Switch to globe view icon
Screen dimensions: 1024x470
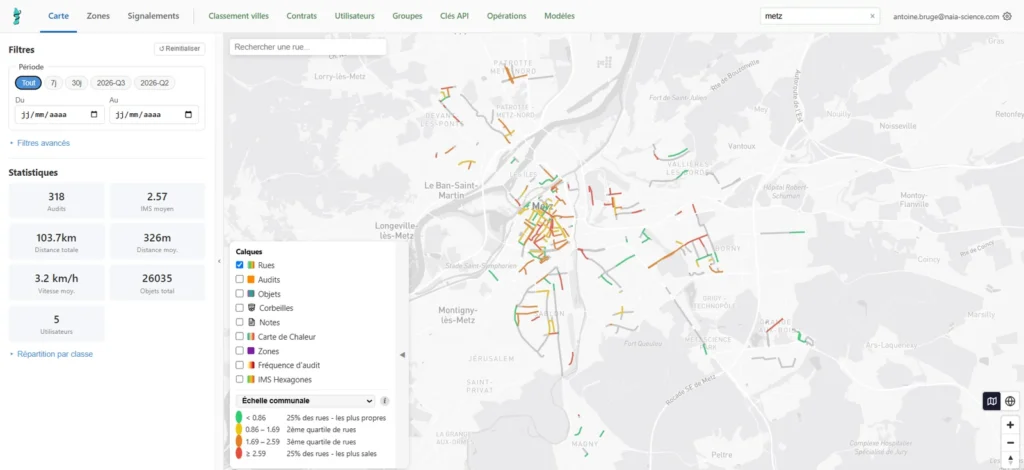(1010, 401)
